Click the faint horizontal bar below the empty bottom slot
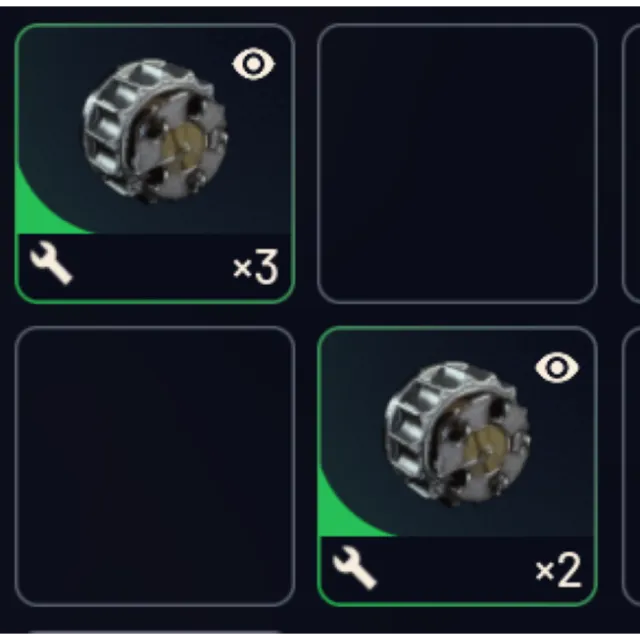 coord(155,632)
